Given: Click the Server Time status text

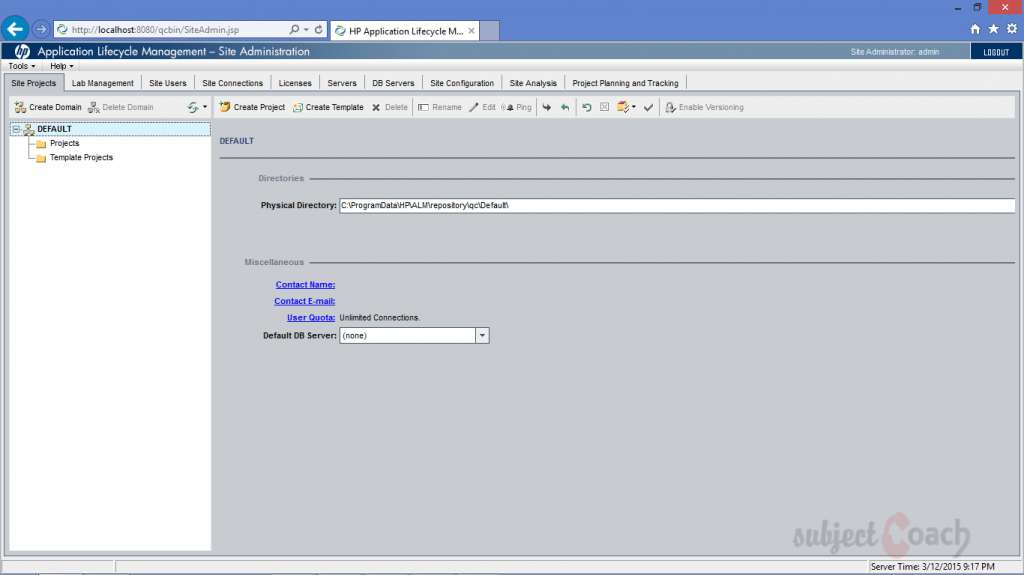Looking at the screenshot, I should (x=933, y=567).
